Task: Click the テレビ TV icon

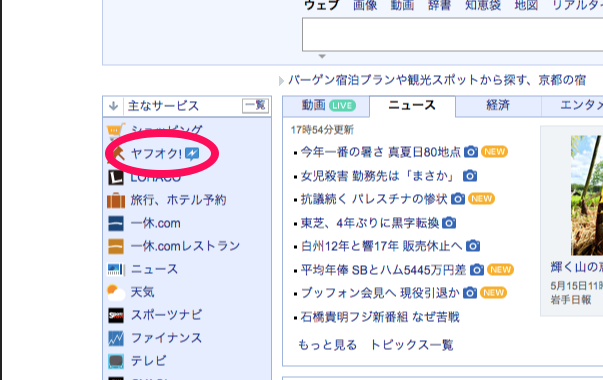Action: click(x=116, y=362)
